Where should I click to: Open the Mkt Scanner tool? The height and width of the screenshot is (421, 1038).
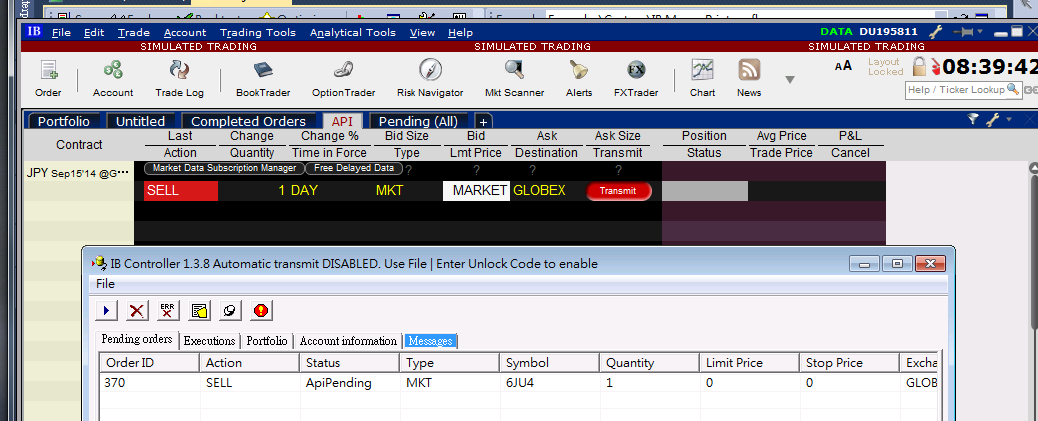(514, 78)
